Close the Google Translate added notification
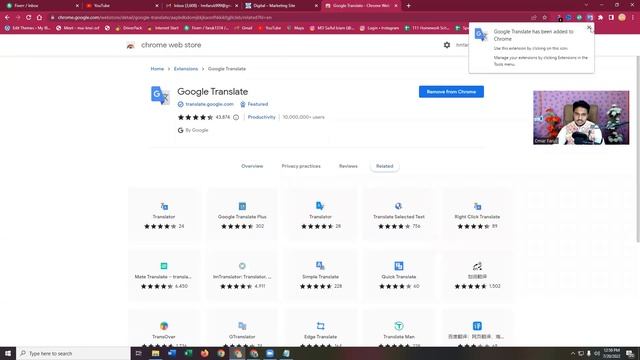The image size is (640, 360). point(589,28)
